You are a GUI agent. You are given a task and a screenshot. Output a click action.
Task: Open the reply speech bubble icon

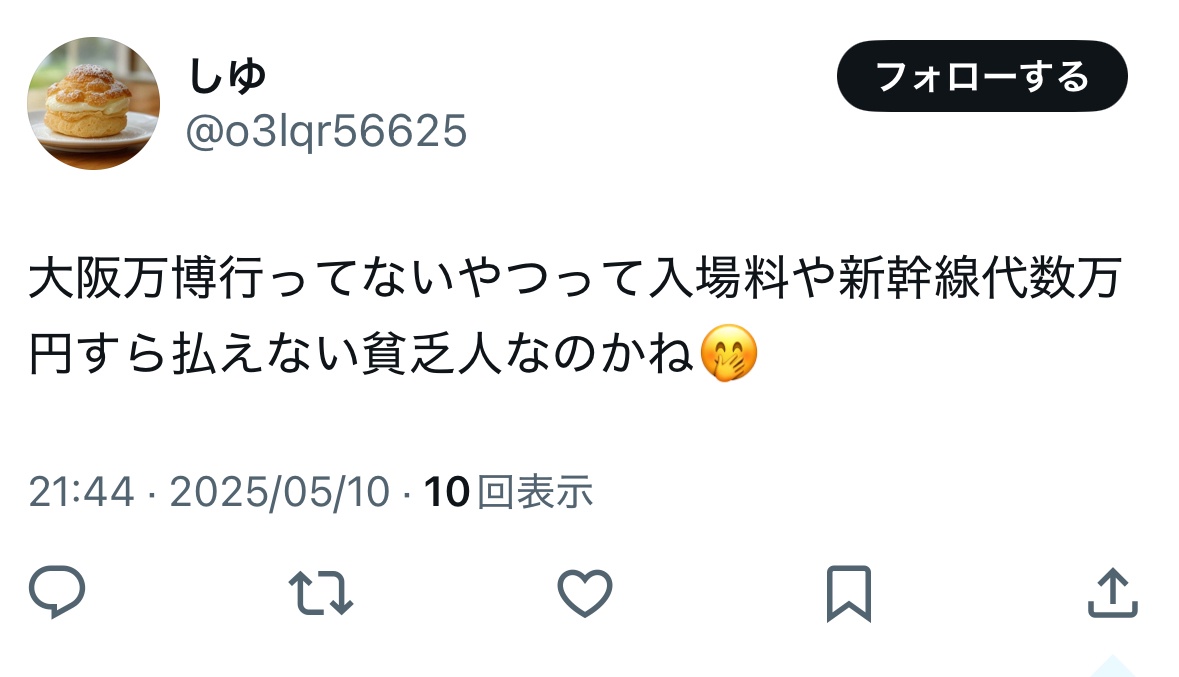[57, 592]
